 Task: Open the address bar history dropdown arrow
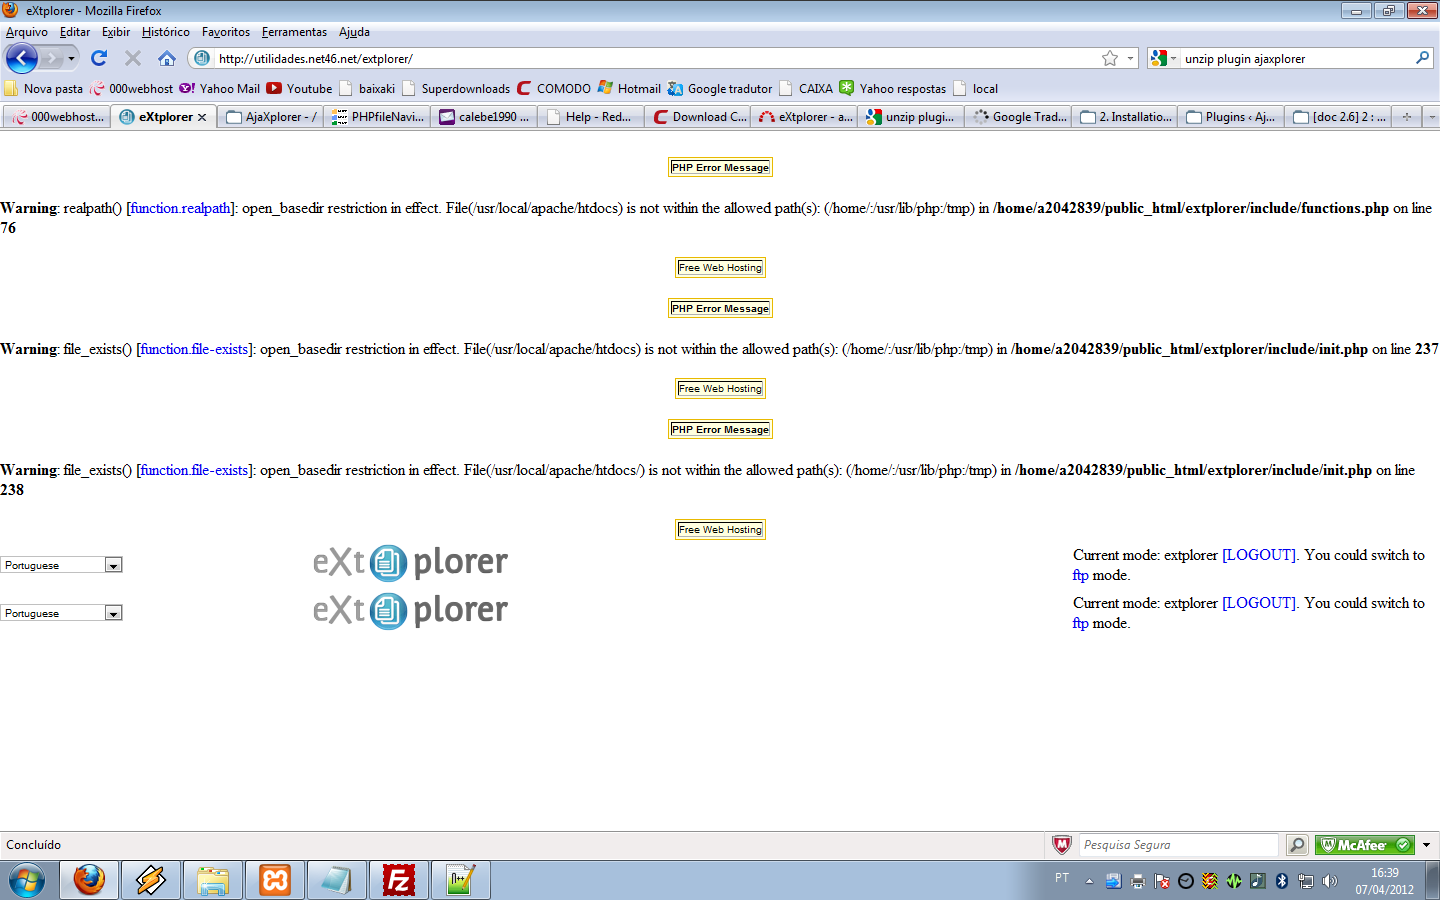pyautogui.click(x=1130, y=58)
